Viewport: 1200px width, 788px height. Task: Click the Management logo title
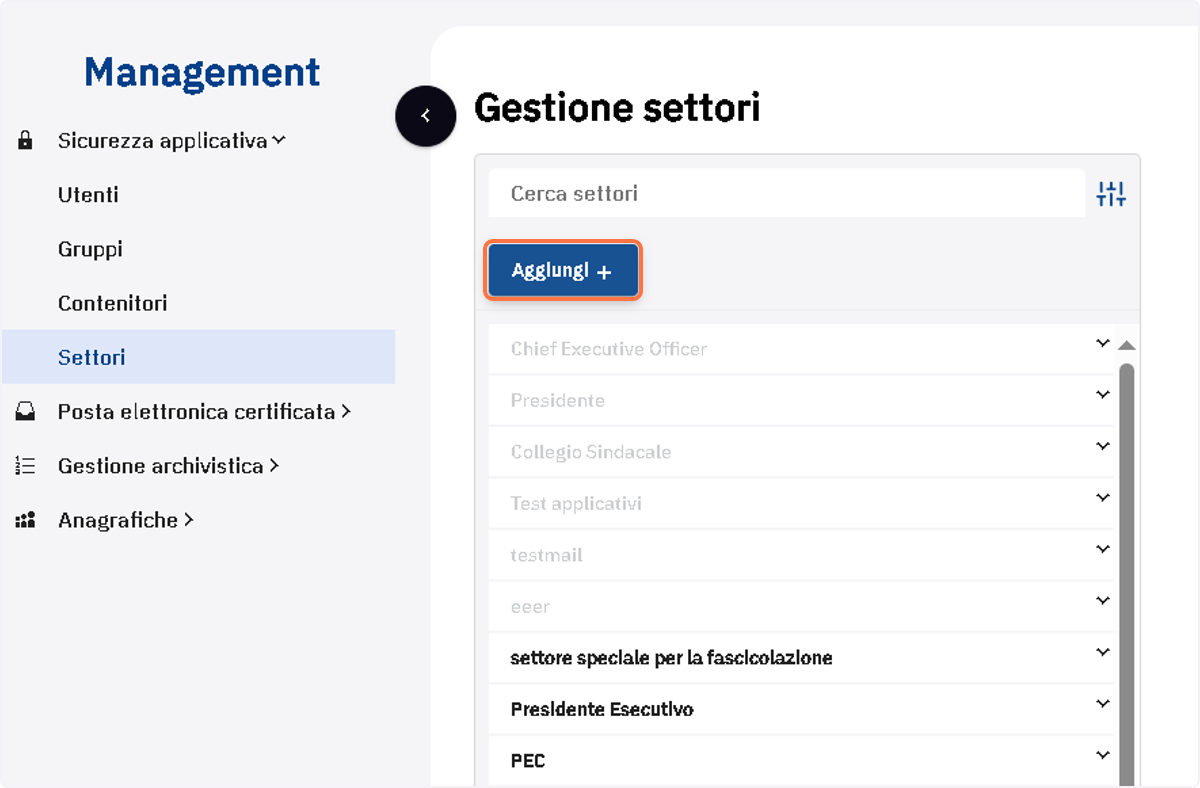(x=202, y=72)
